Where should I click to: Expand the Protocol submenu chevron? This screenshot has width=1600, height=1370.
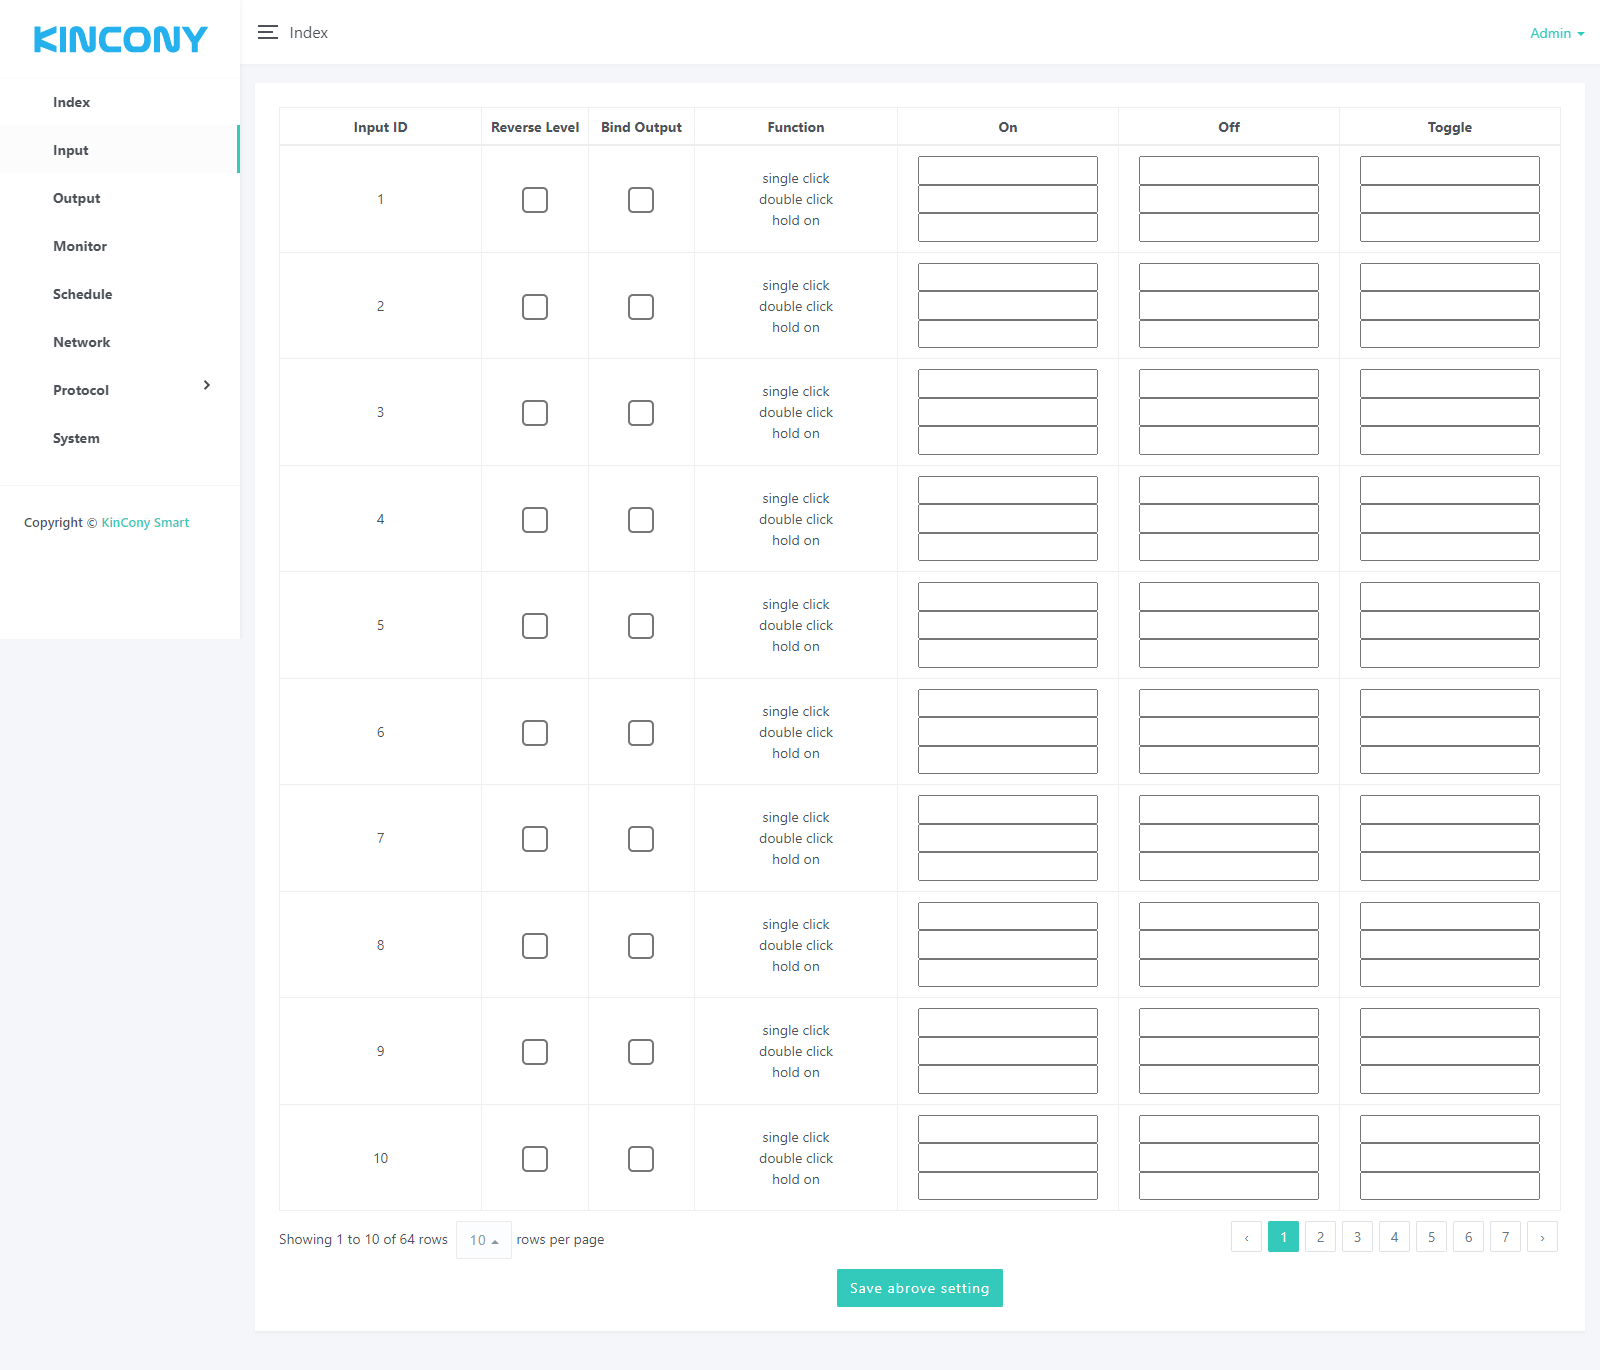[x=207, y=386]
